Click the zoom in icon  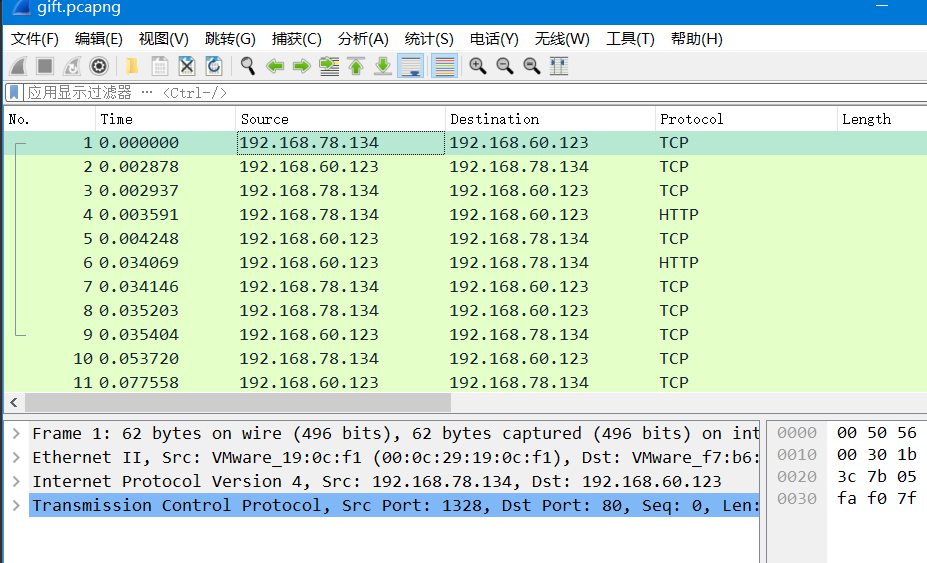[478, 66]
